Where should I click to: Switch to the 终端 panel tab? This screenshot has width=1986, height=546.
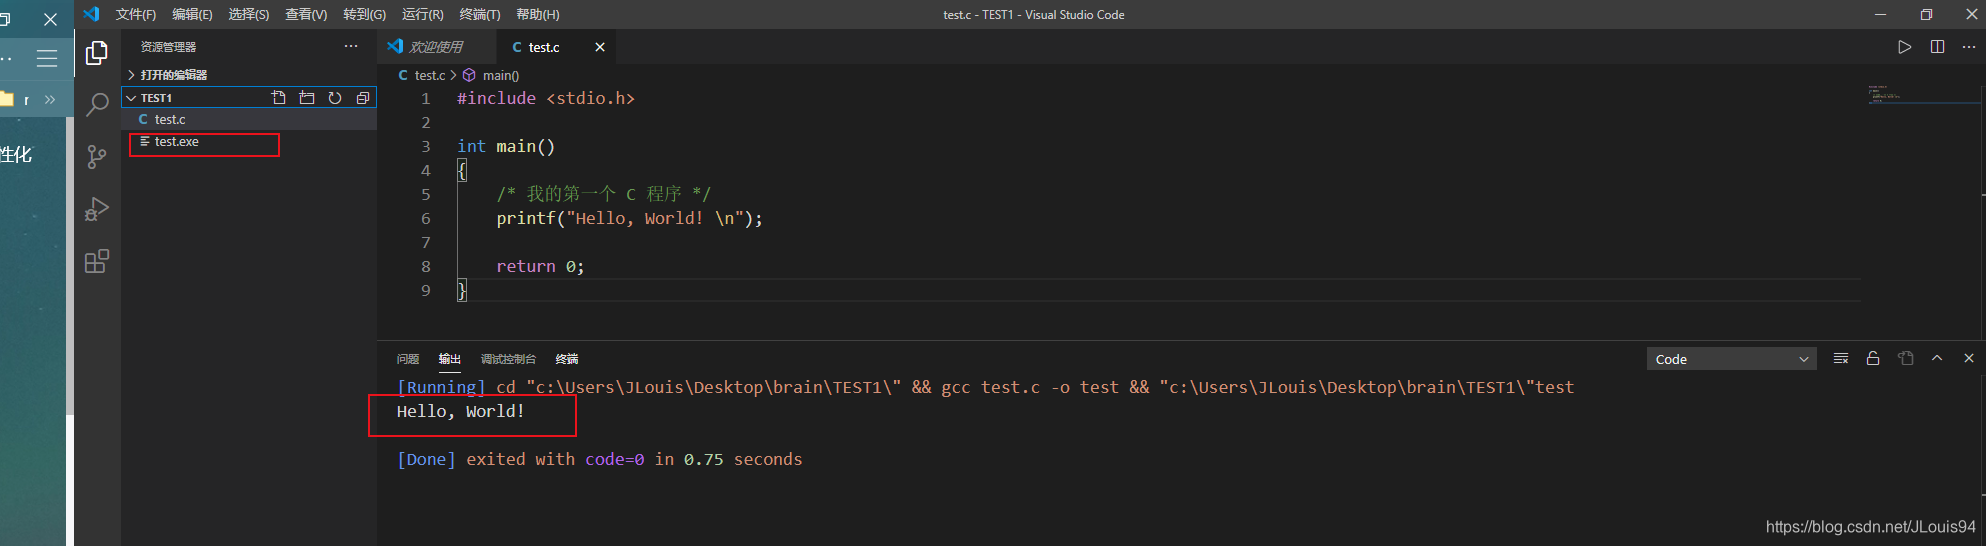coord(567,359)
